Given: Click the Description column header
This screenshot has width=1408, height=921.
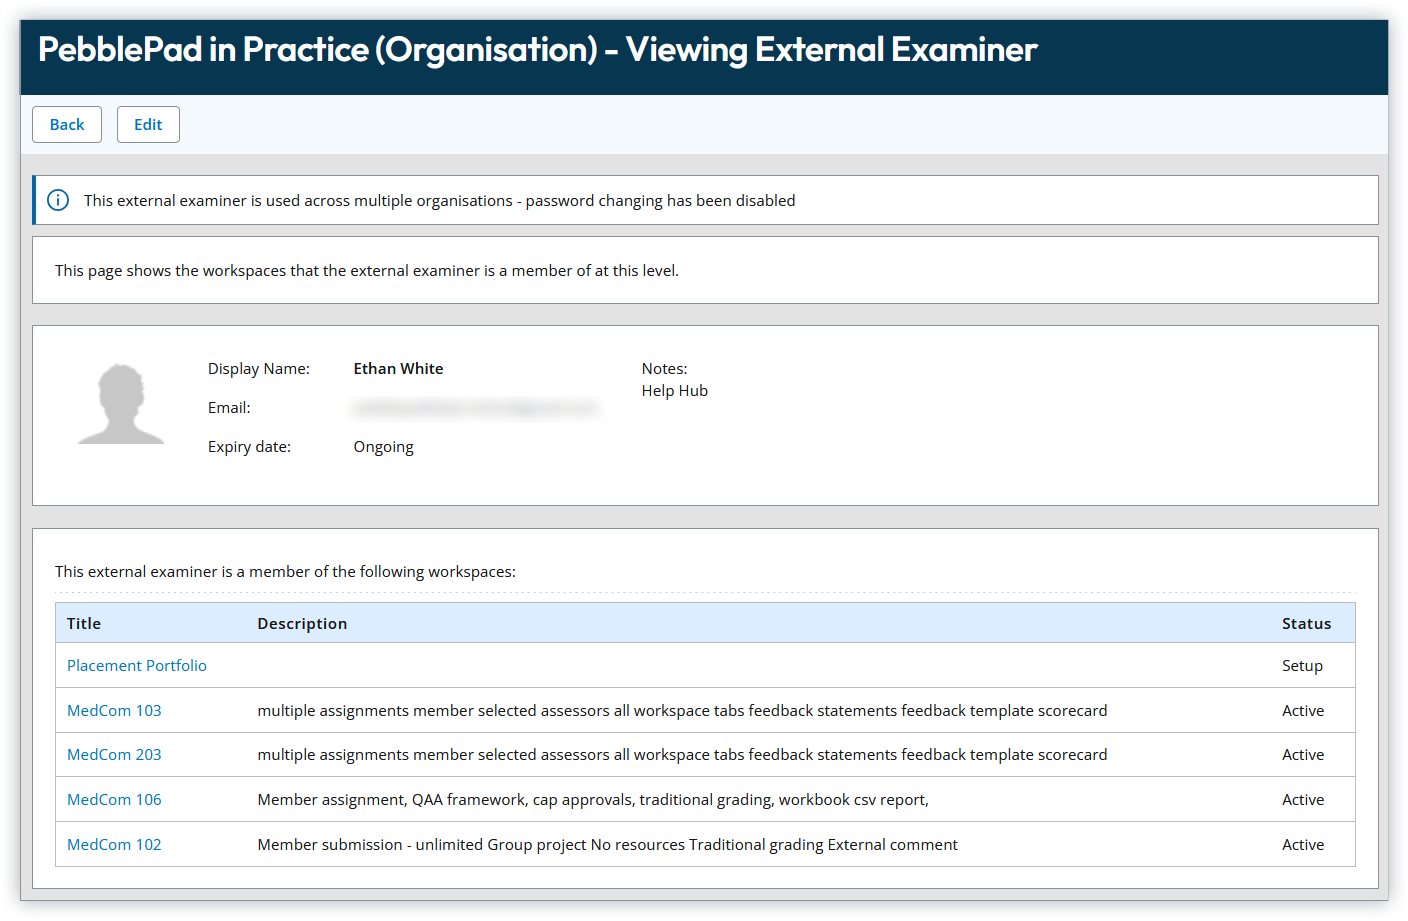Looking at the screenshot, I should pyautogui.click(x=302, y=624).
